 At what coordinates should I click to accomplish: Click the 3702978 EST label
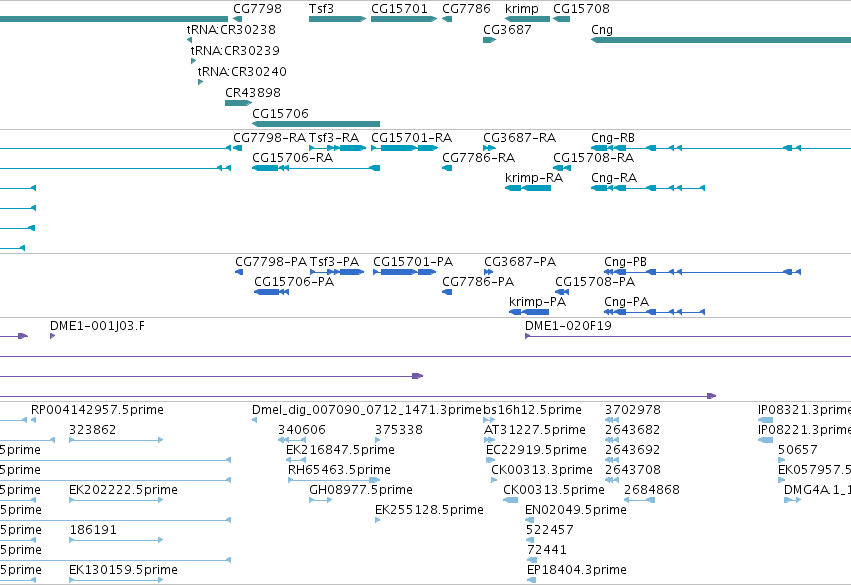633,410
